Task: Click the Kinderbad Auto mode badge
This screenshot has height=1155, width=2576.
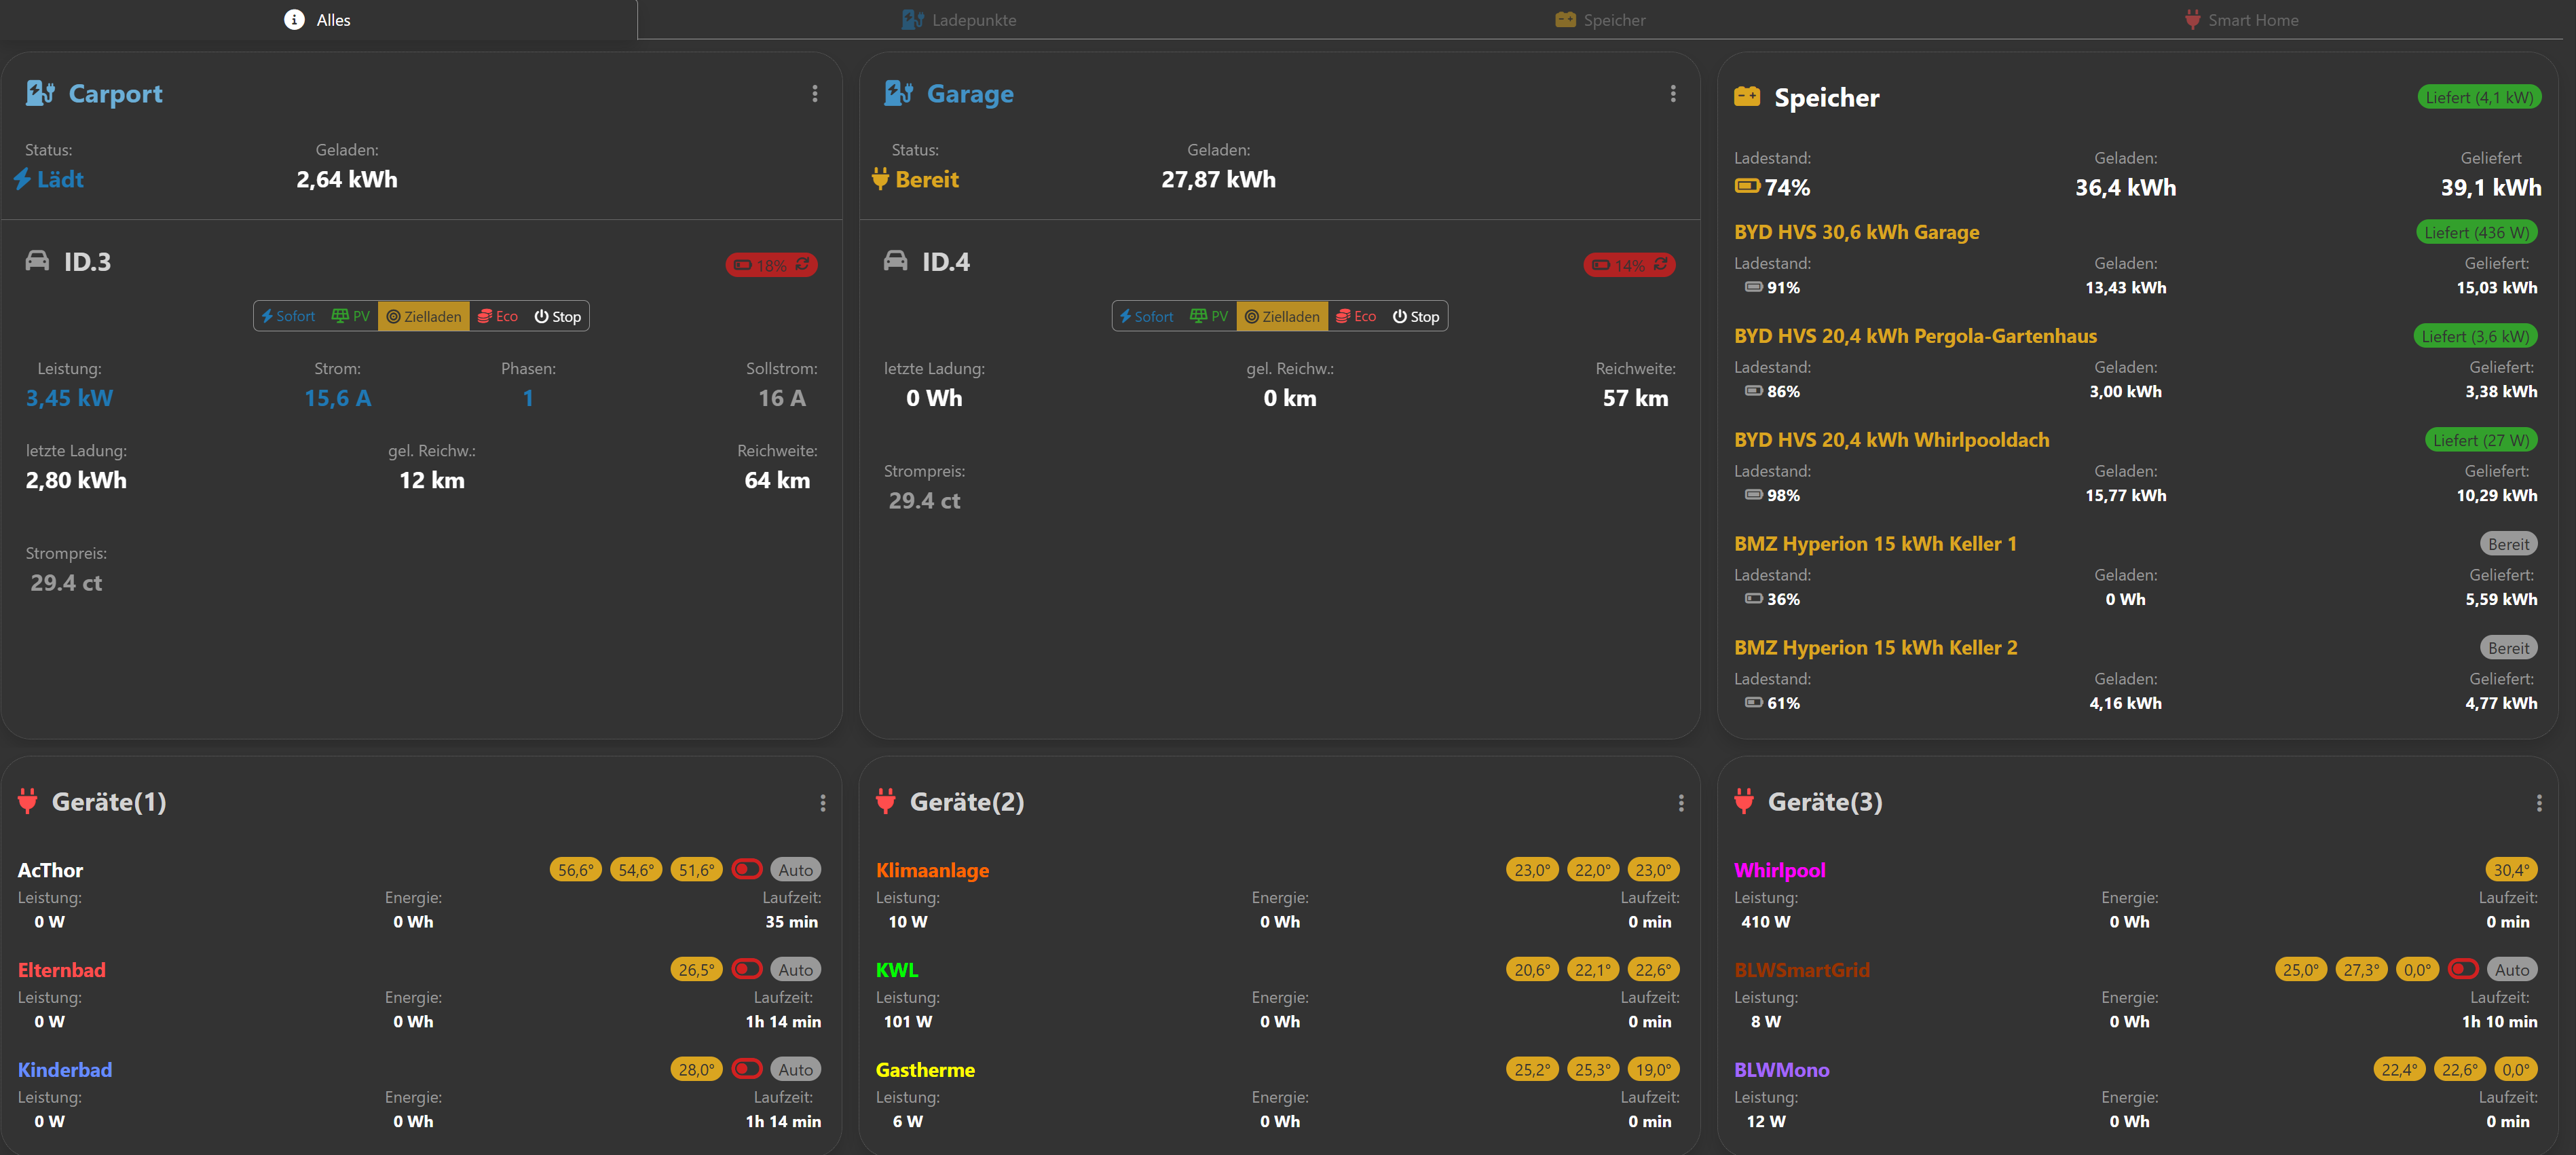Action: point(795,1069)
